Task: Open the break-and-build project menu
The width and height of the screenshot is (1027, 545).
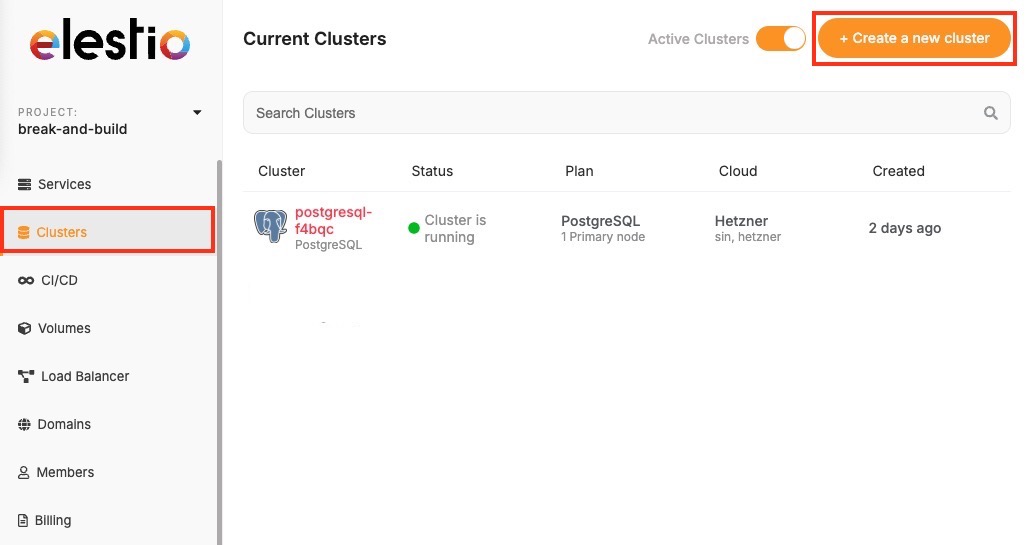Action: coord(72,129)
